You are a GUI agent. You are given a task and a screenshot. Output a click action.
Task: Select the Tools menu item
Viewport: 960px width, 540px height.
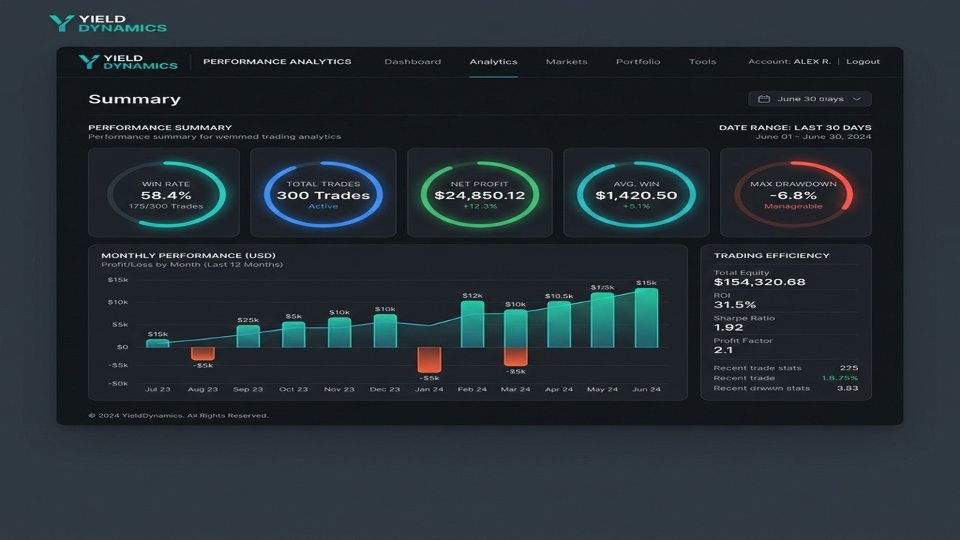702,61
